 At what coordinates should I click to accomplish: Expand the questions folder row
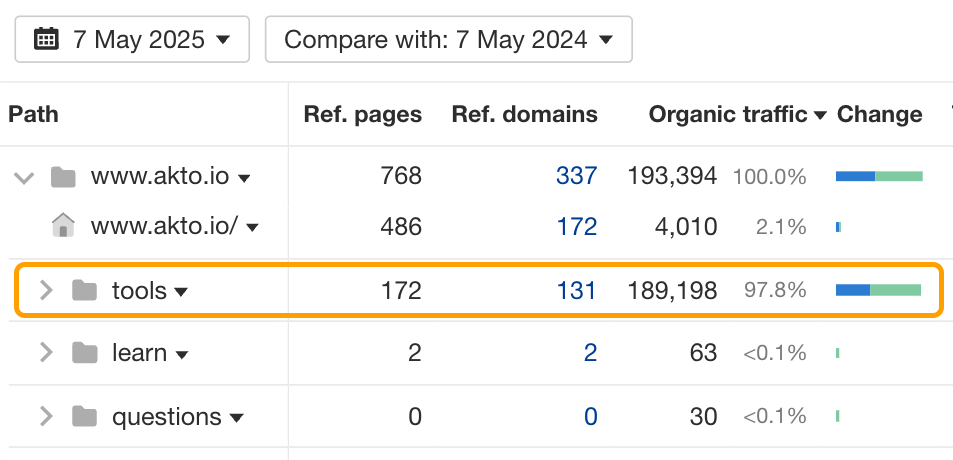(45, 416)
